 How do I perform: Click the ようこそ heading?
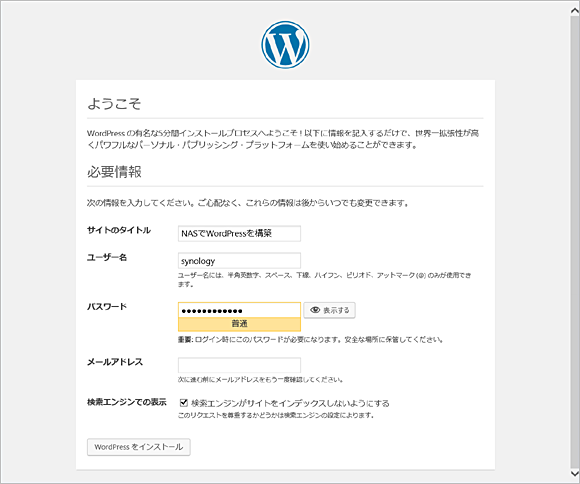pos(114,104)
